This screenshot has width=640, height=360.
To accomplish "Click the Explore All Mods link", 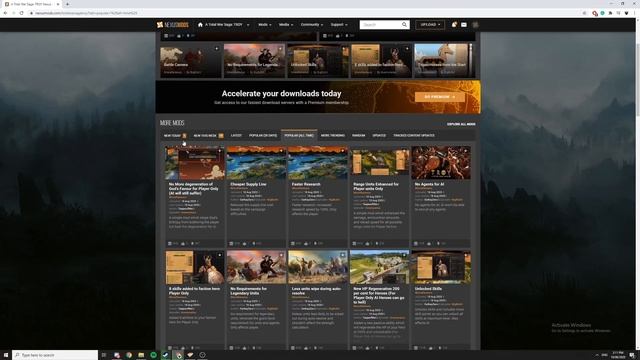I will [461, 124].
